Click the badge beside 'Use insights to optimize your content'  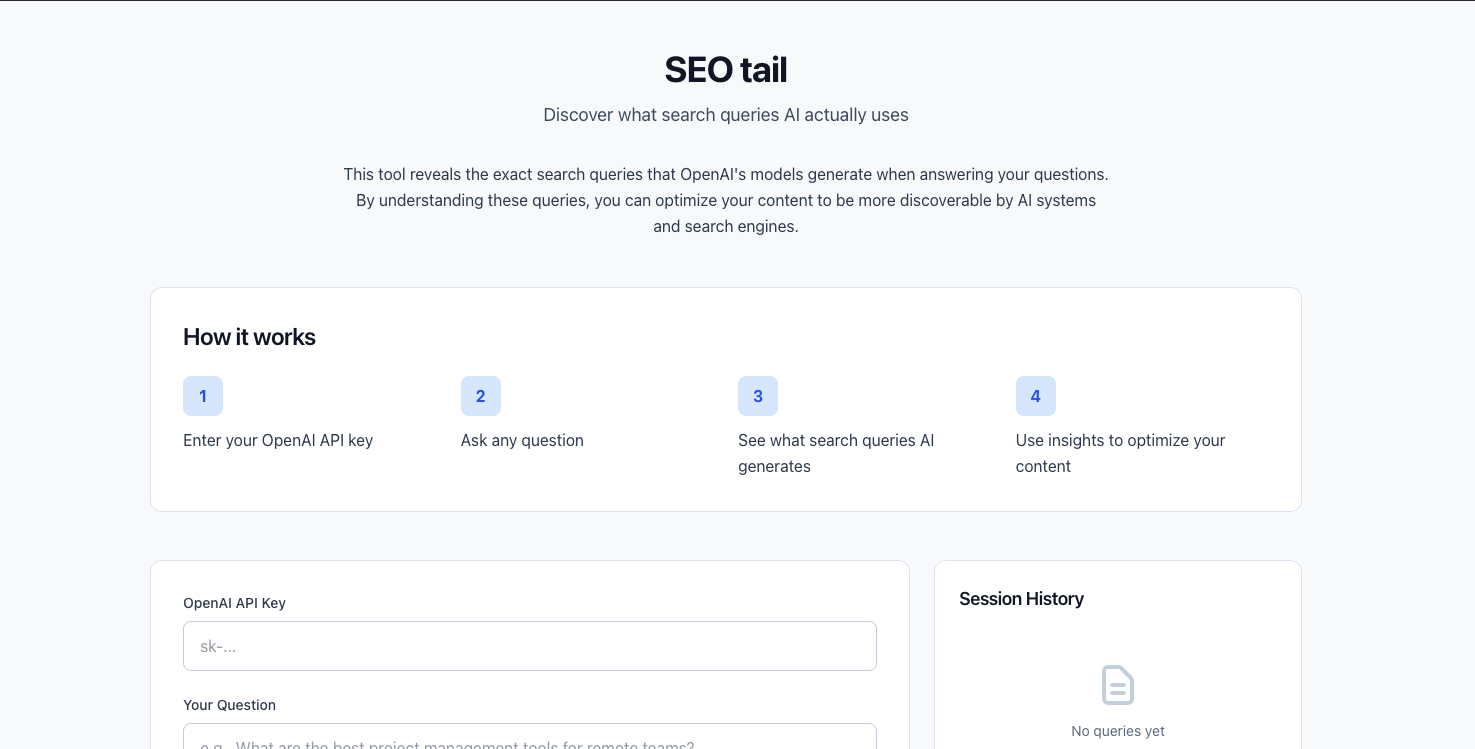[1036, 396]
